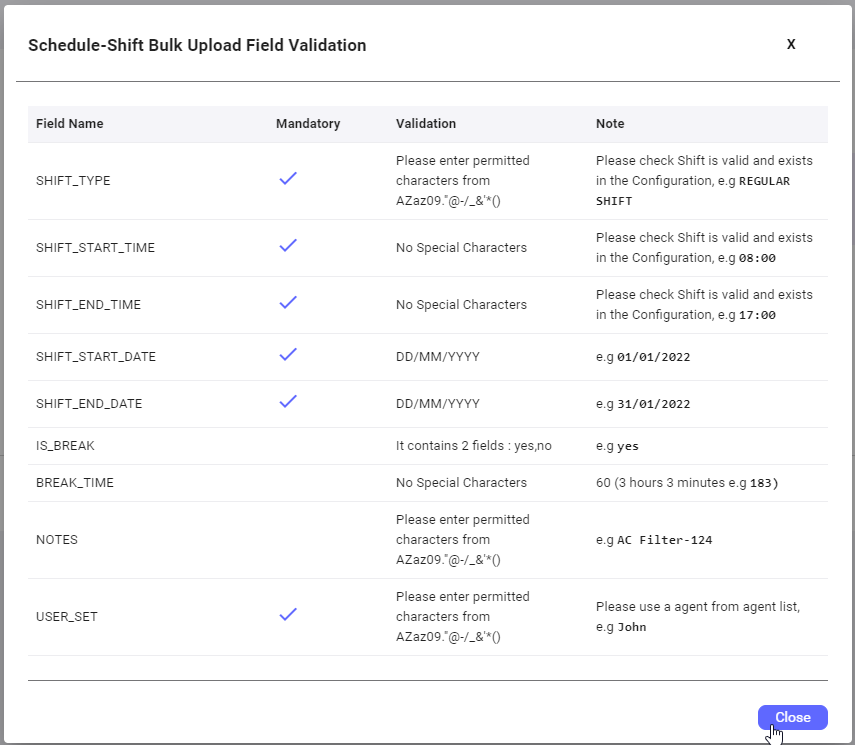855x745 pixels.
Task: Click the Note column header
Action: coord(610,124)
